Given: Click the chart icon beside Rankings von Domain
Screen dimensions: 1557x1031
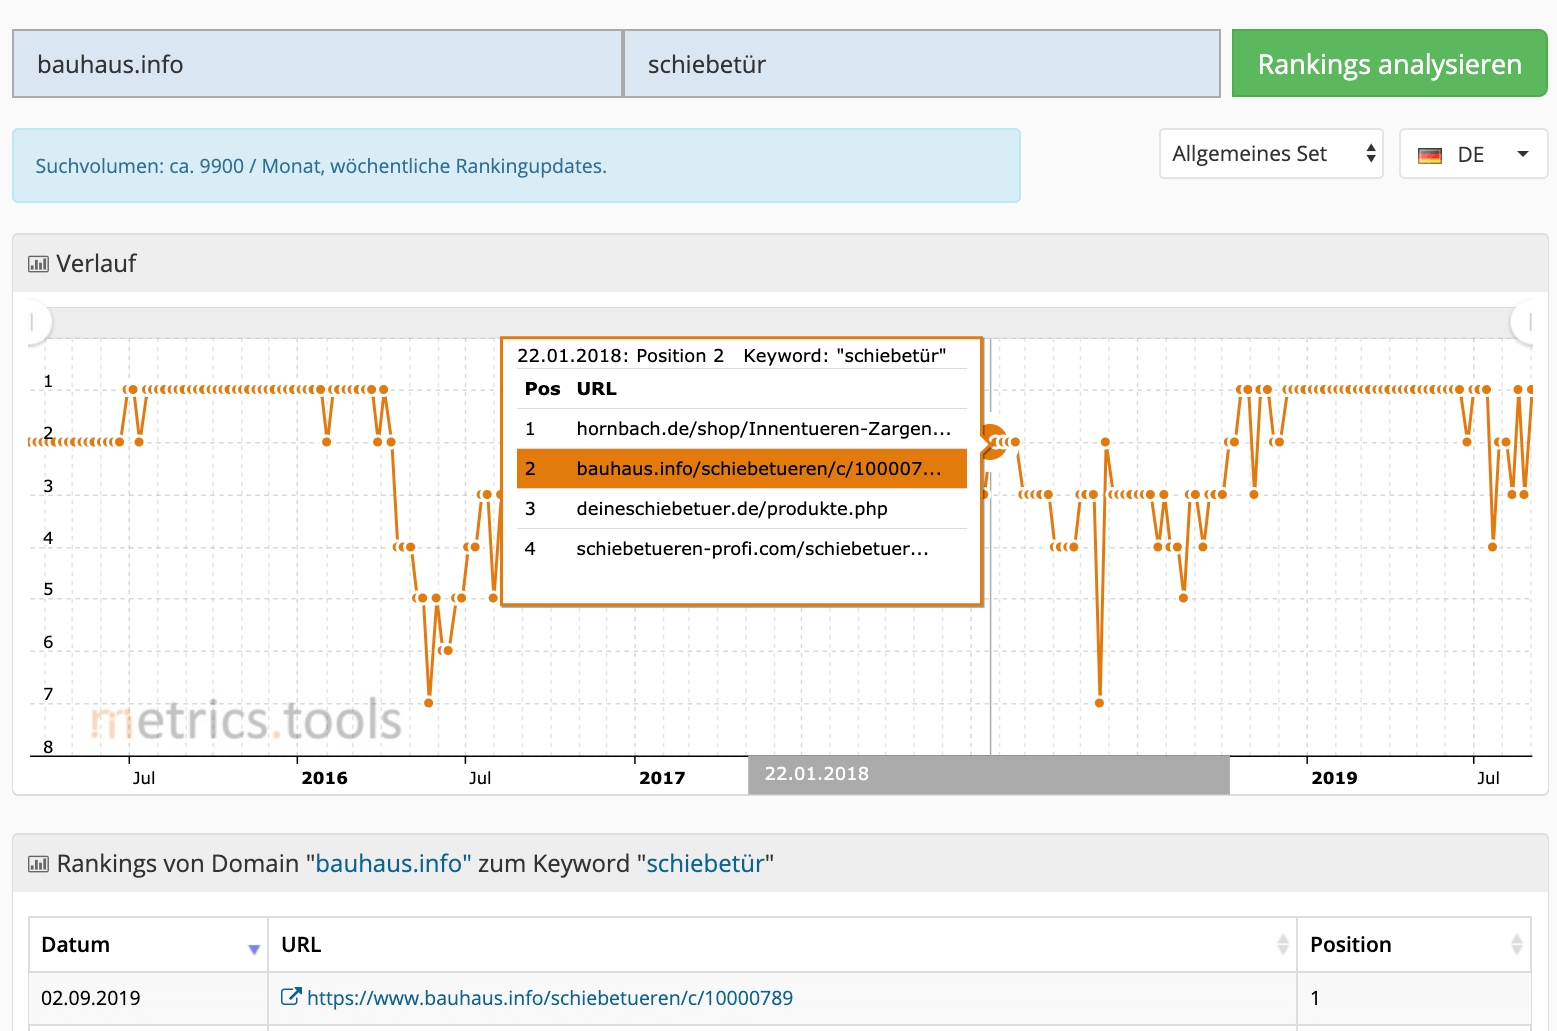Looking at the screenshot, I should [38, 864].
